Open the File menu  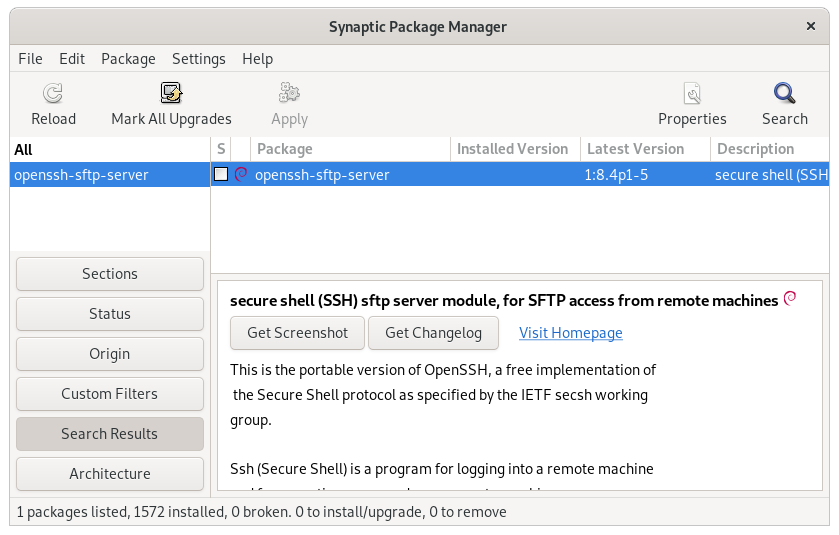(30, 59)
